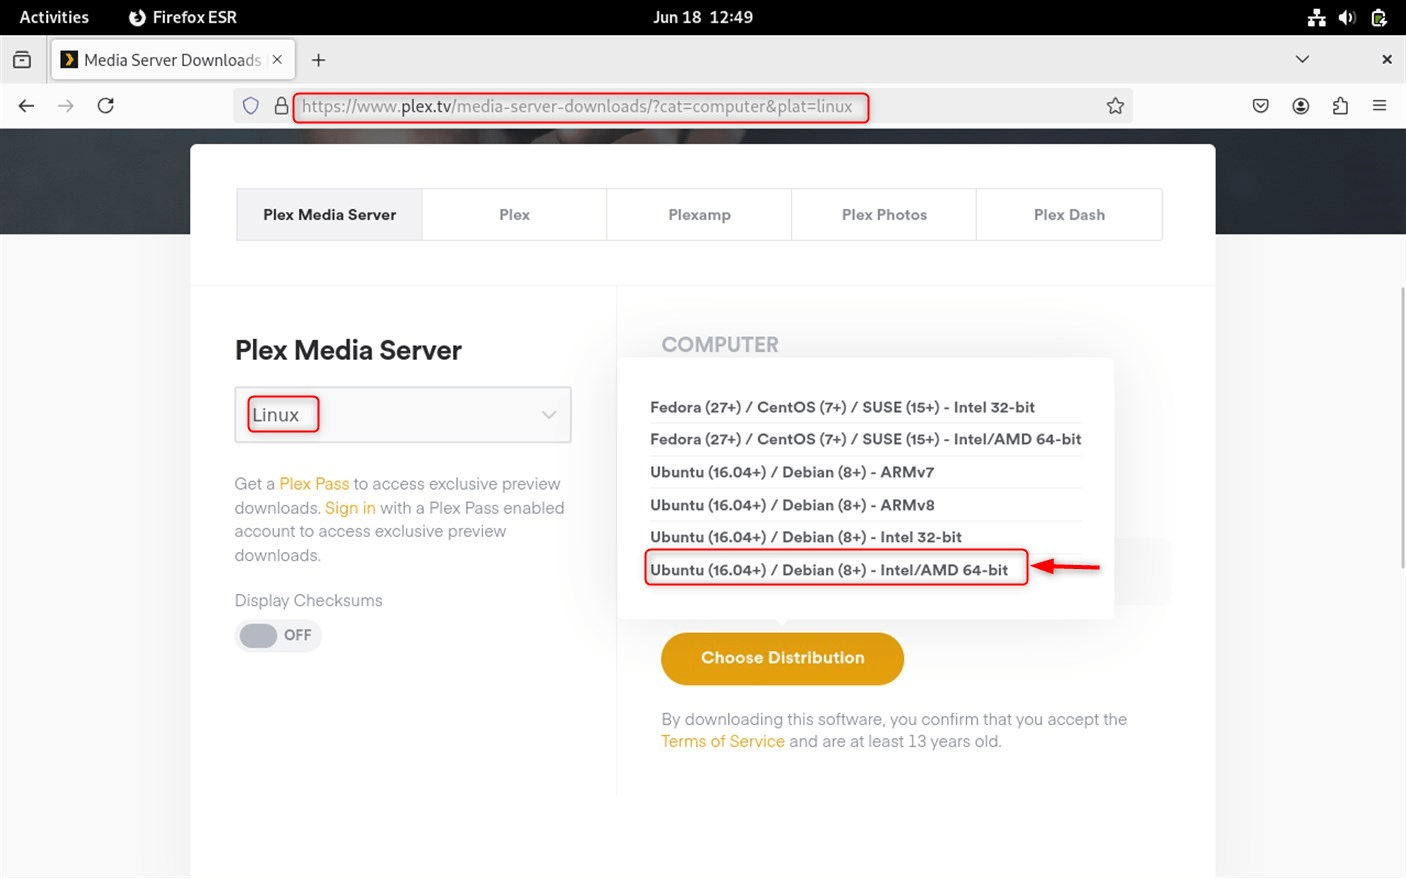Bookmark this page with the star
The image size is (1406, 878).
coord(1115,106)
